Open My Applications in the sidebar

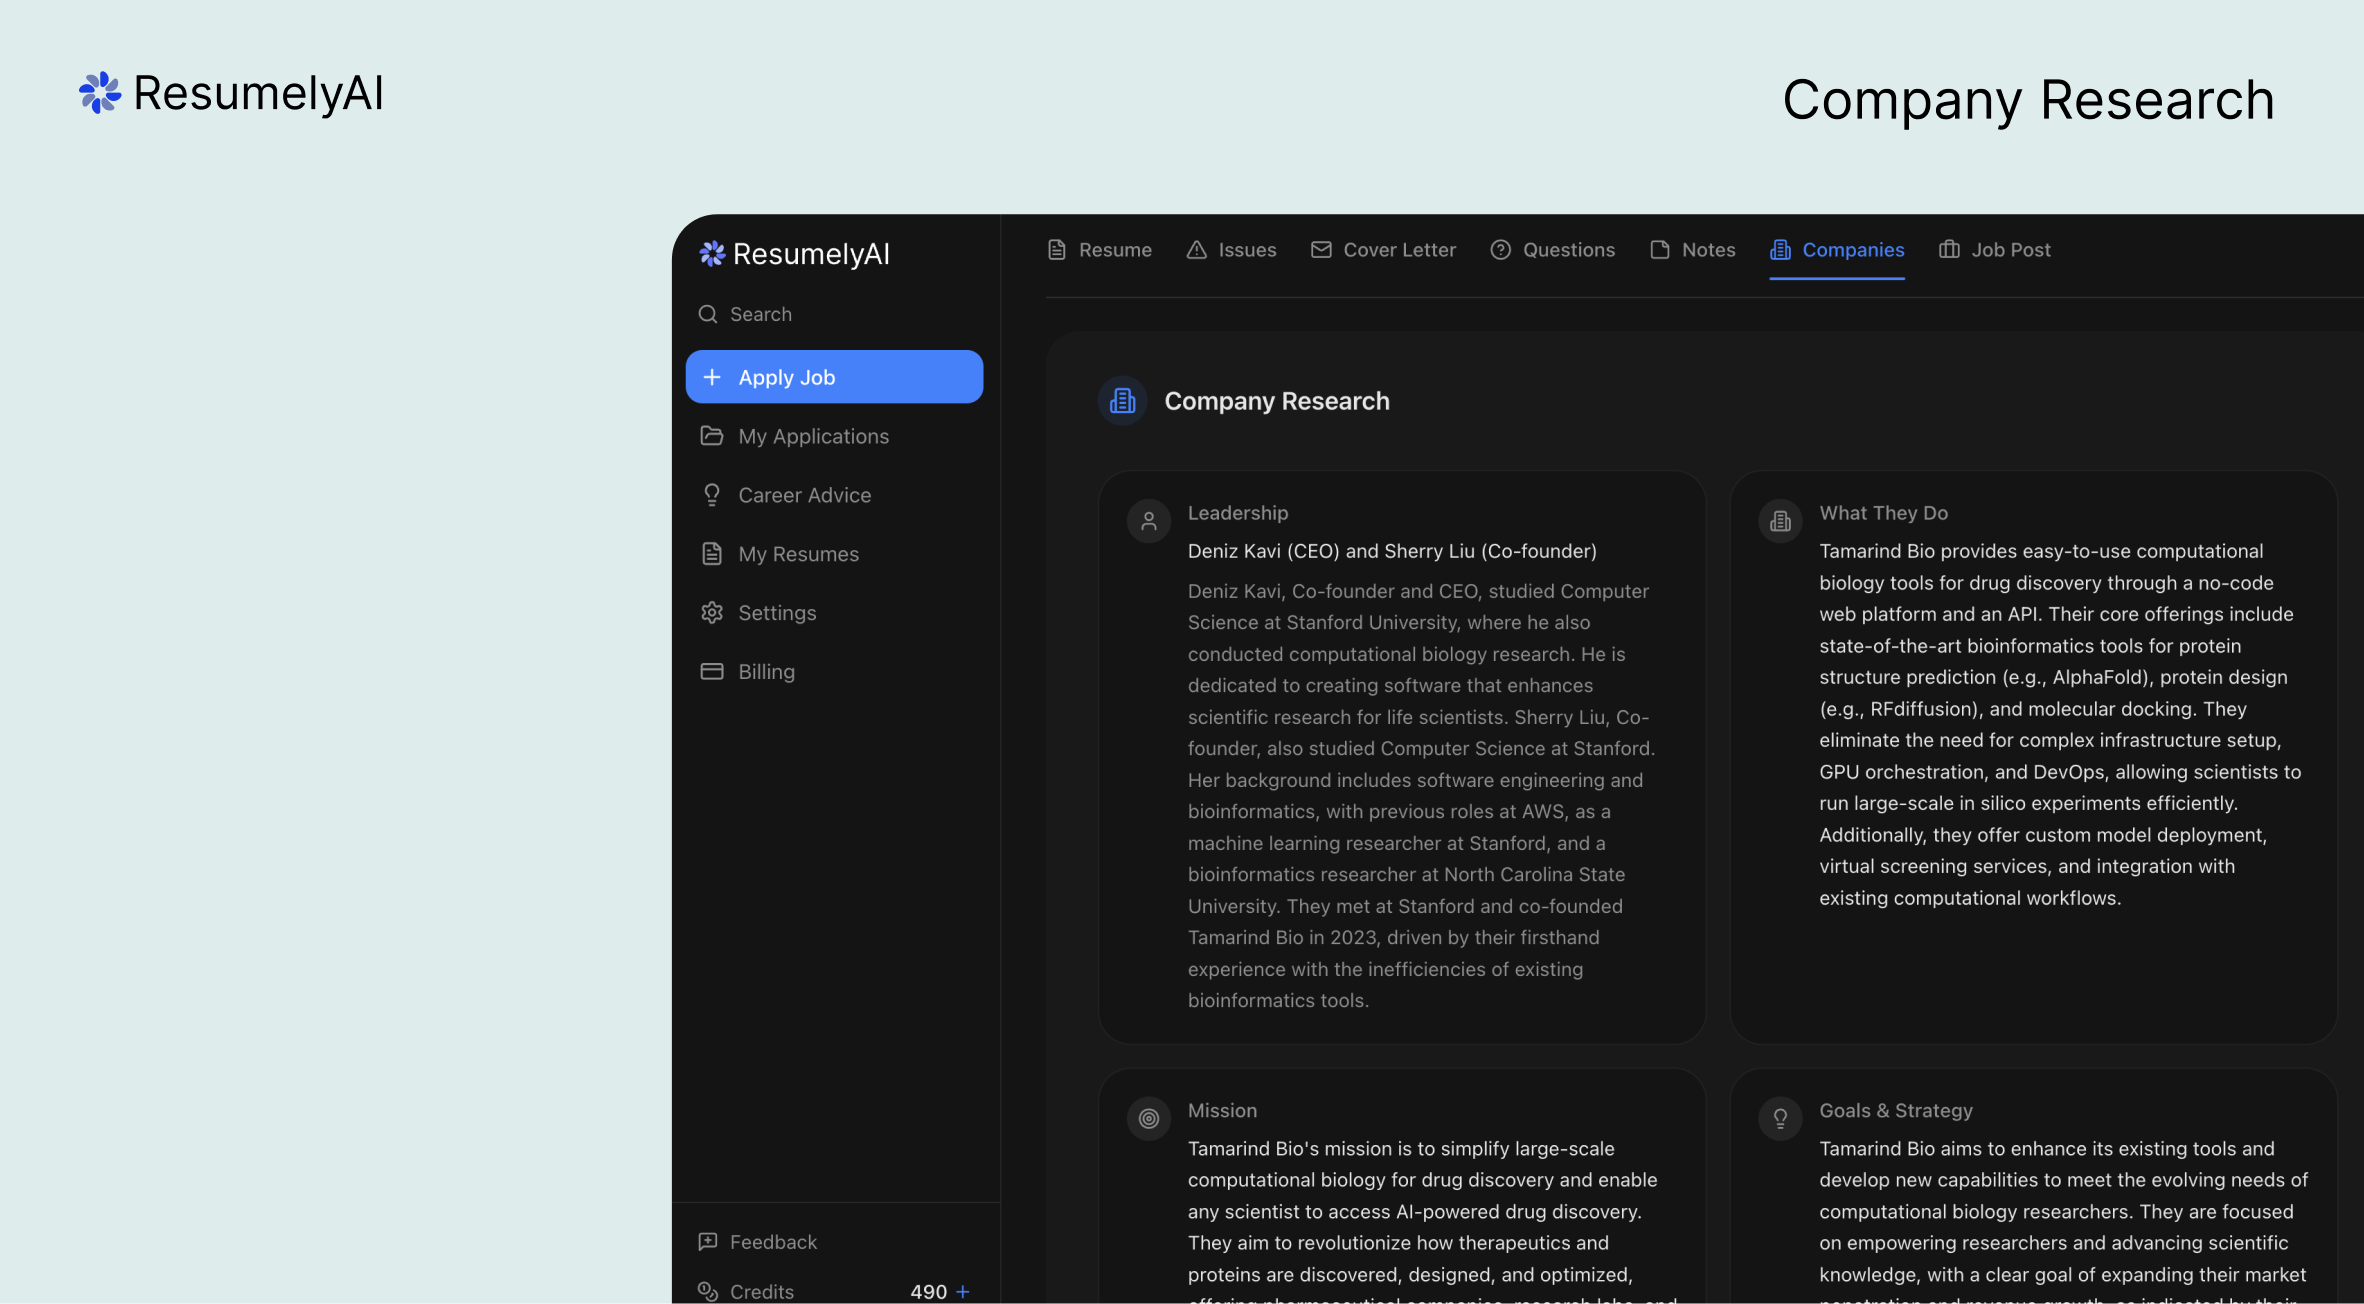point(813,435)
